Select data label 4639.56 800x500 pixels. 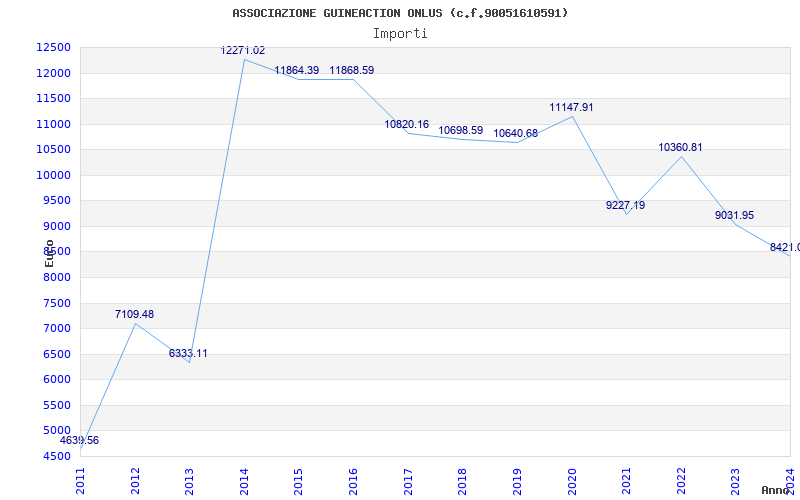[79, 440]
